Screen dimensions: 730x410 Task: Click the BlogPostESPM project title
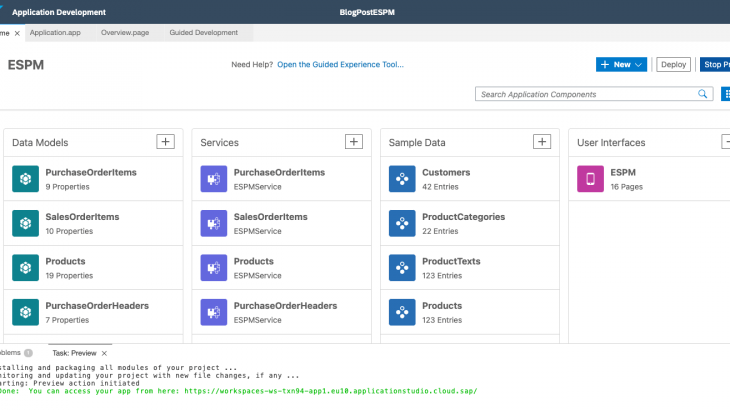pos(367,12)
